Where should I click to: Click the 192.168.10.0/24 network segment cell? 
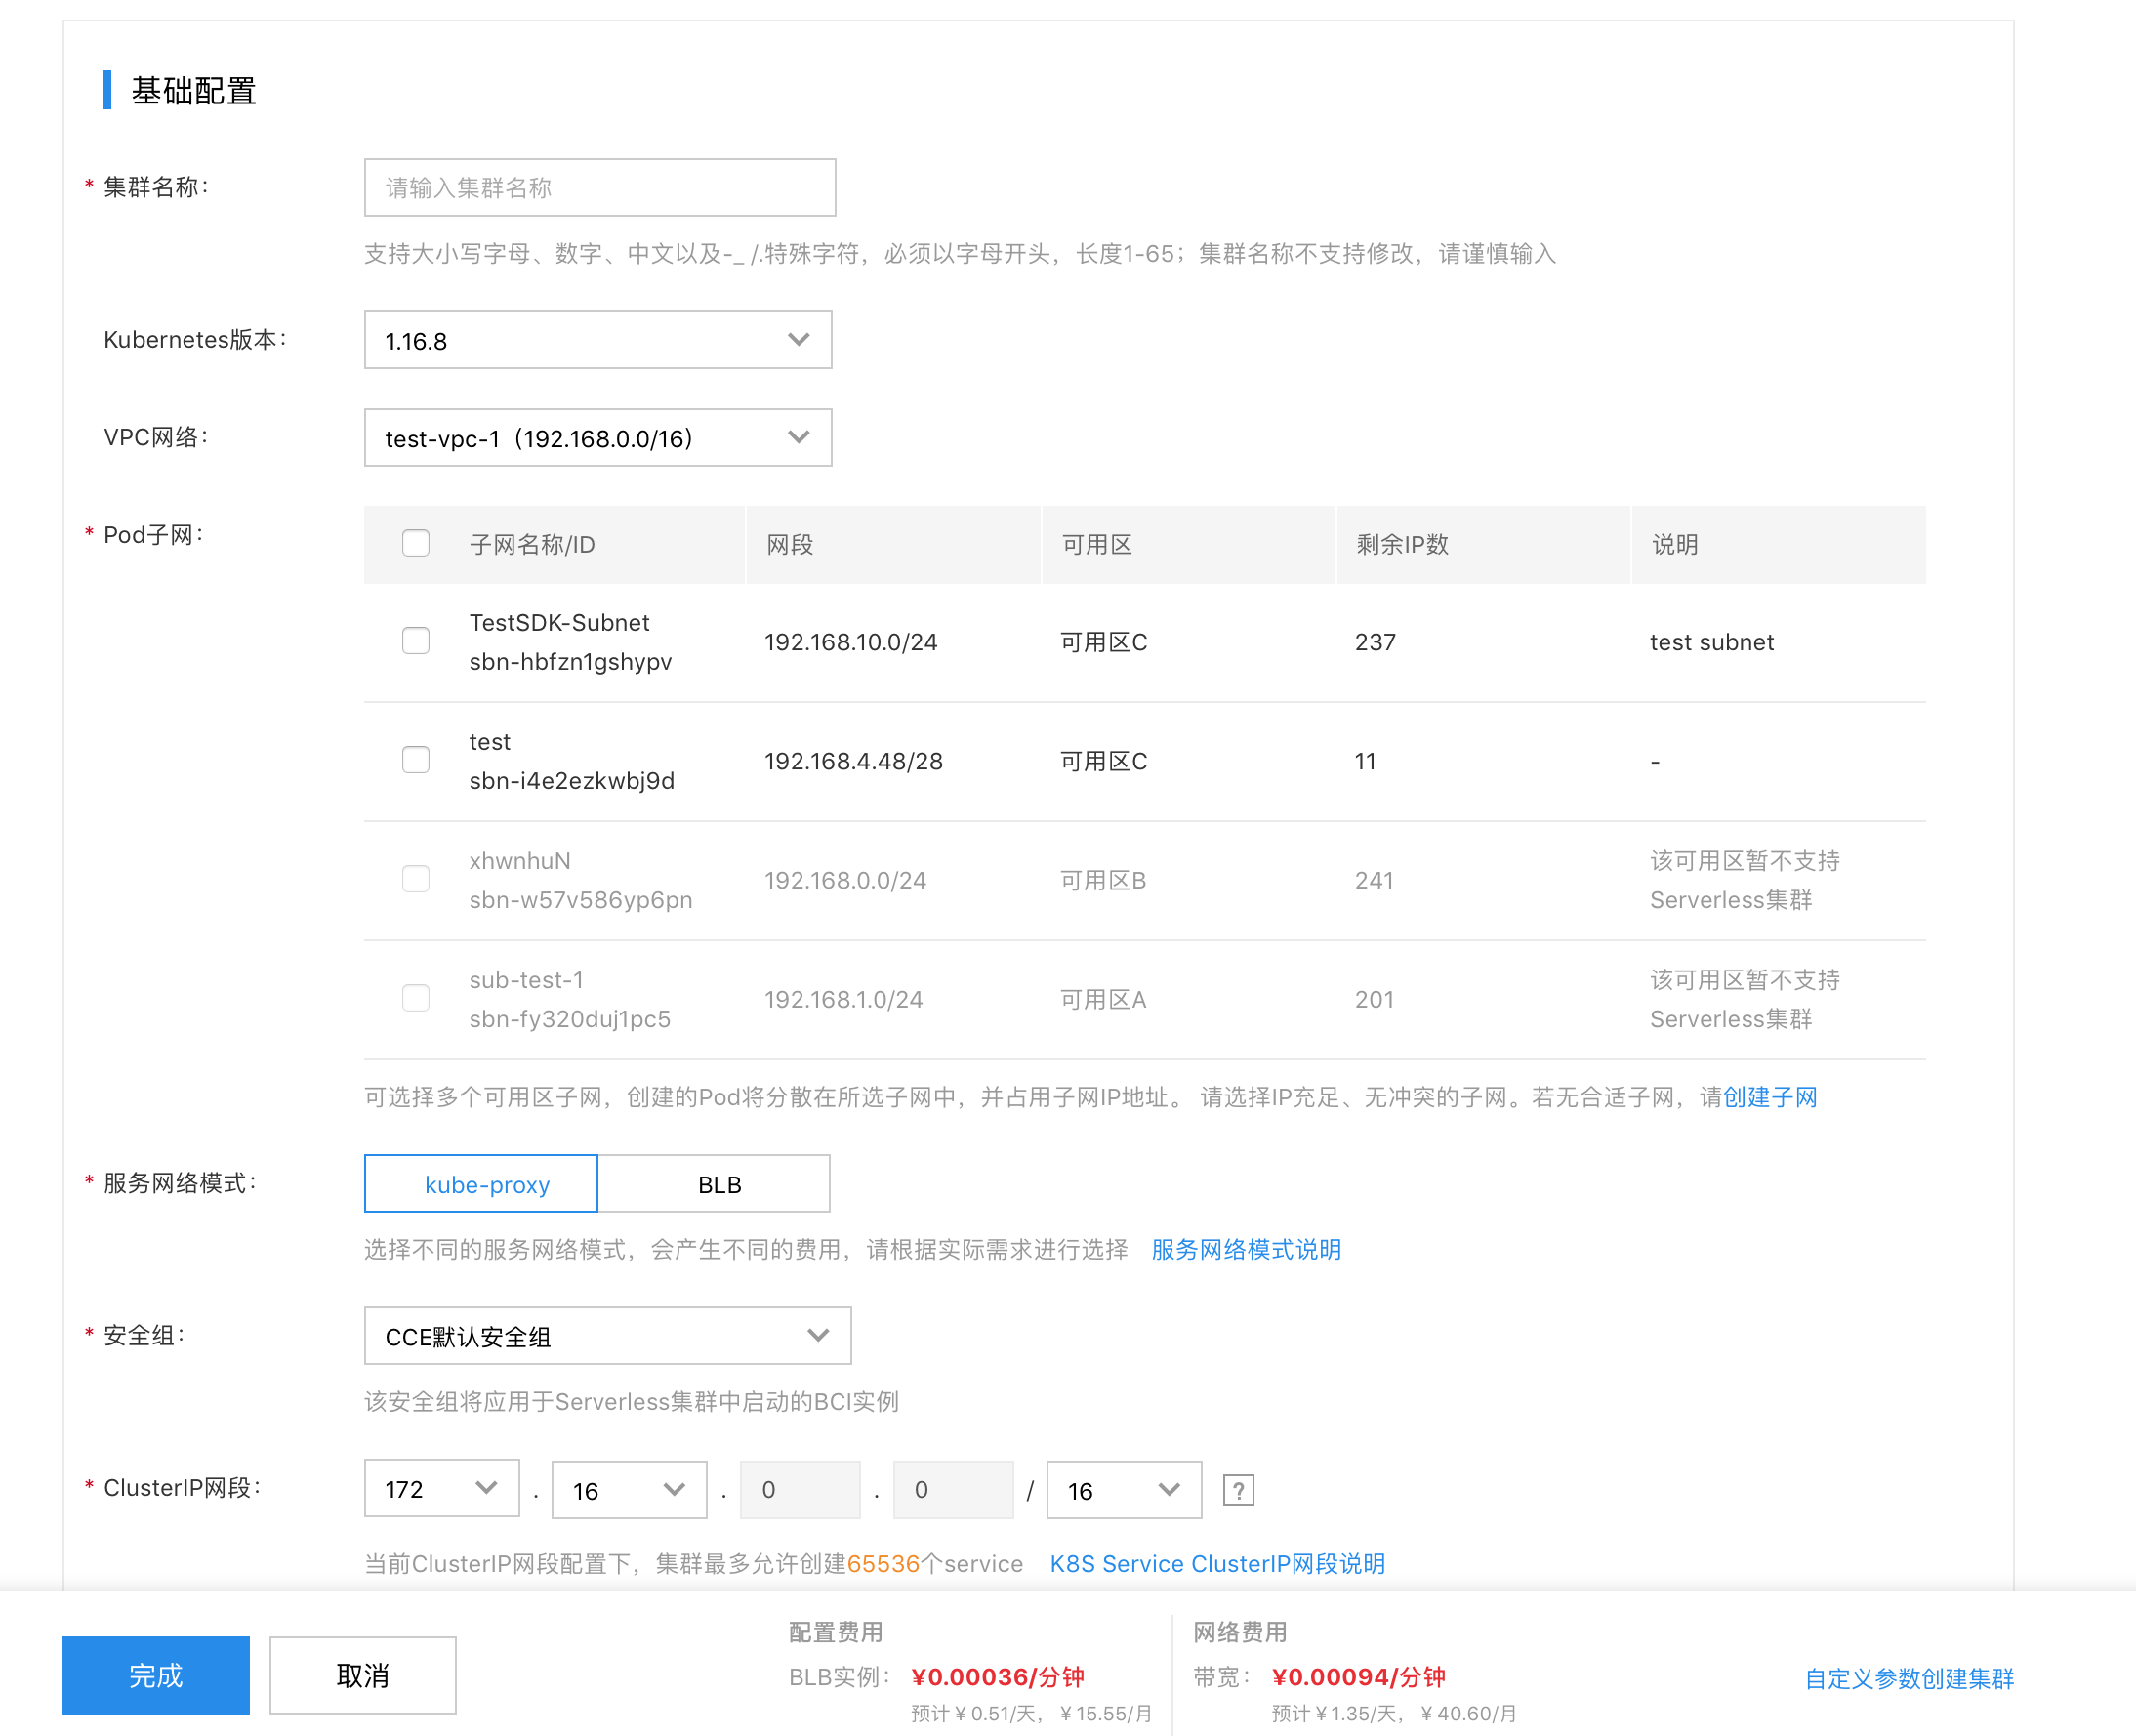[x=851, y=642]
